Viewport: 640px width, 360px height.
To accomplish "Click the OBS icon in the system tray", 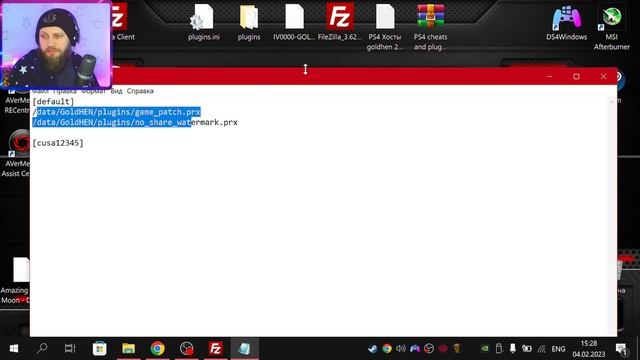I will (x=429, y=349).
